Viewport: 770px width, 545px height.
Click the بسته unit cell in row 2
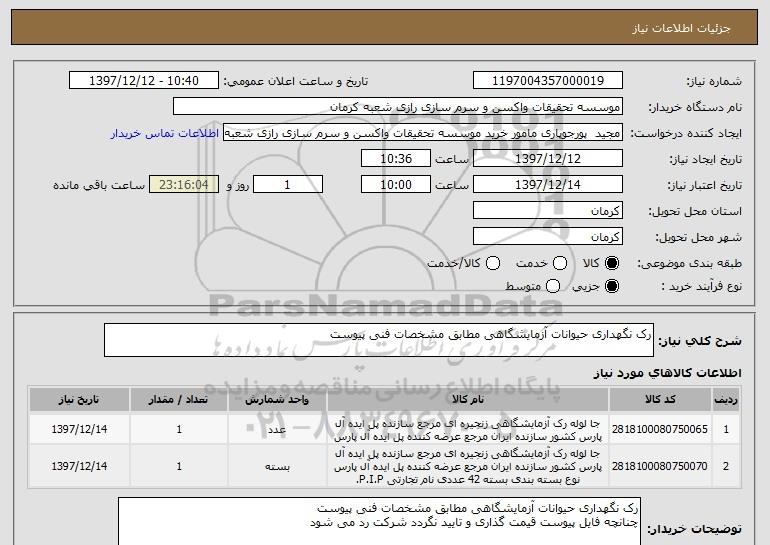tap(277, 466)
